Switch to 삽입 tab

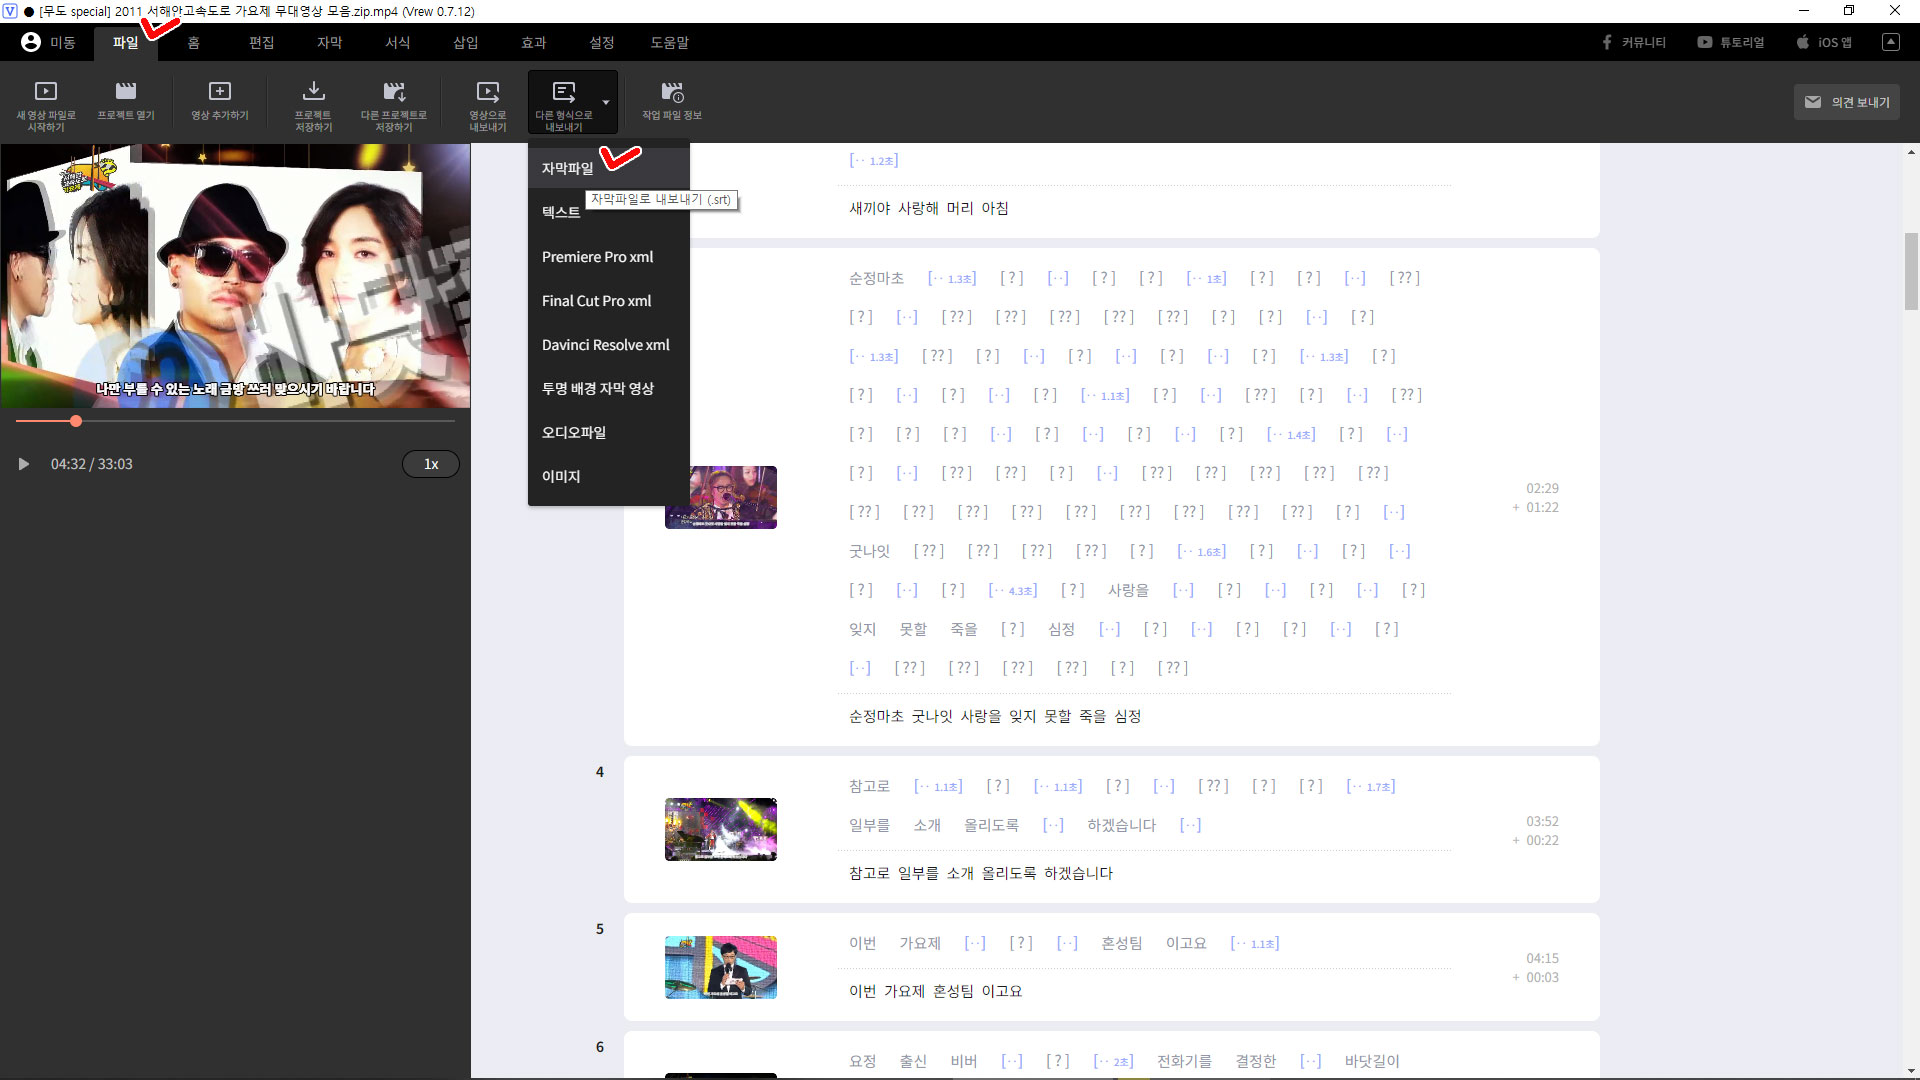coord(466,42)
